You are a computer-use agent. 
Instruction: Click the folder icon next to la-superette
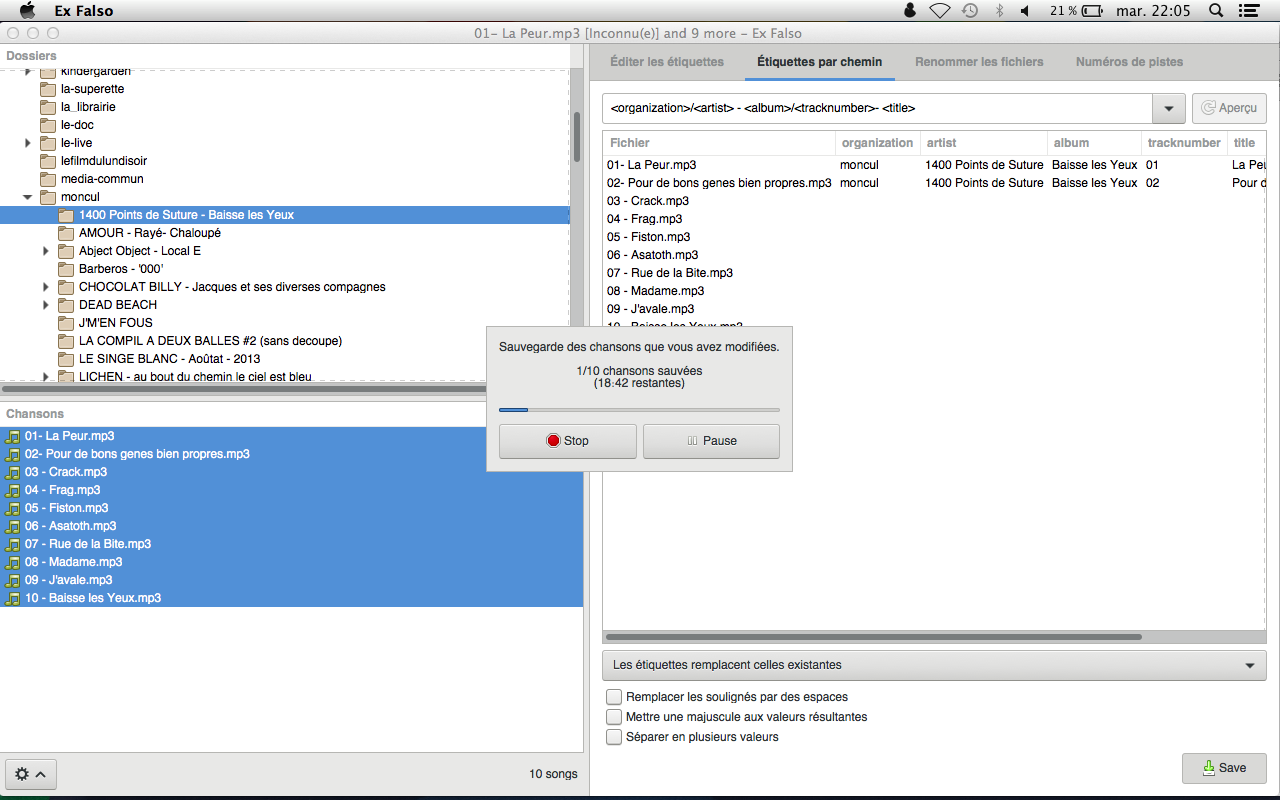(x=48, y=89)
